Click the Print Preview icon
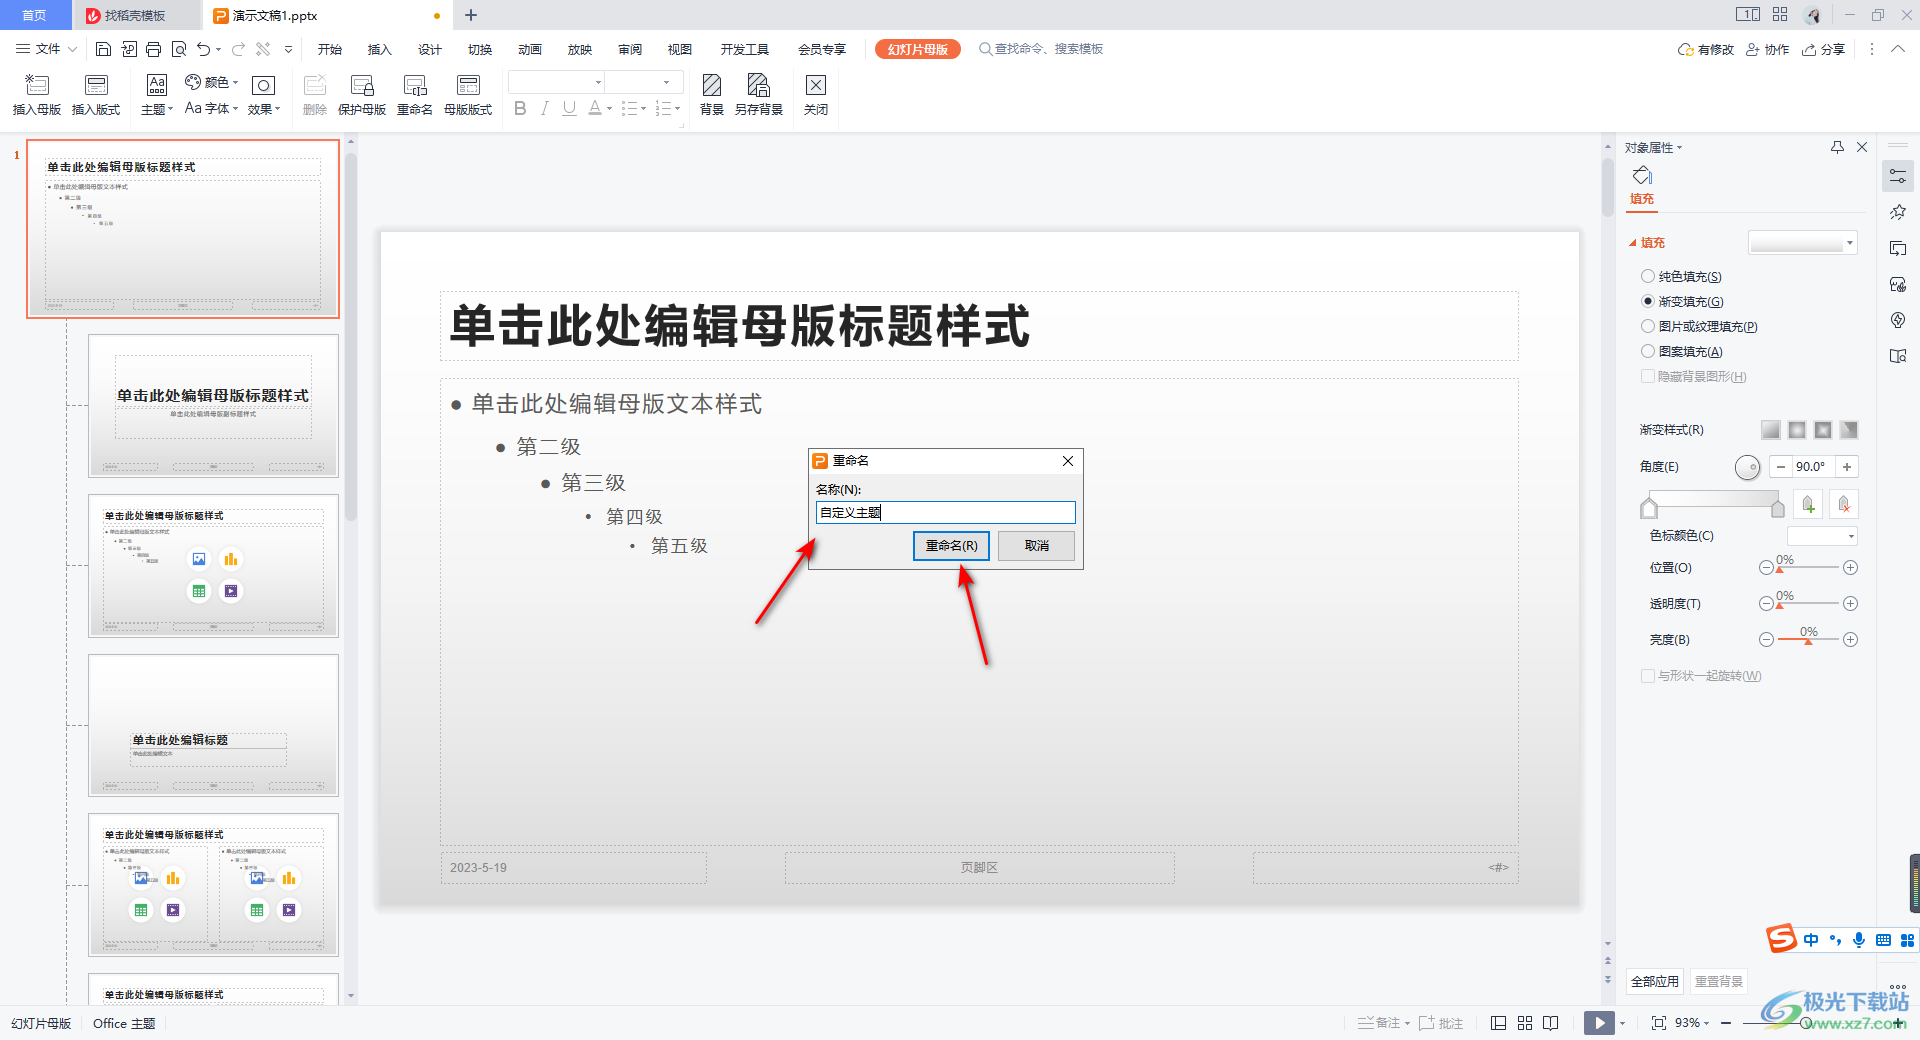Viewport: 1920px width, 1040px height. pyautogui.click(x=179, y=49)
